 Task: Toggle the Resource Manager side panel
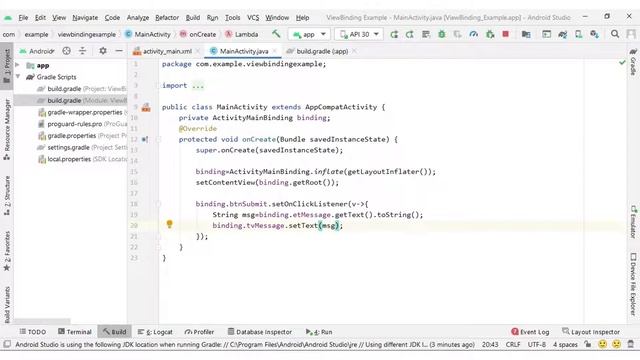coord(7,129)
